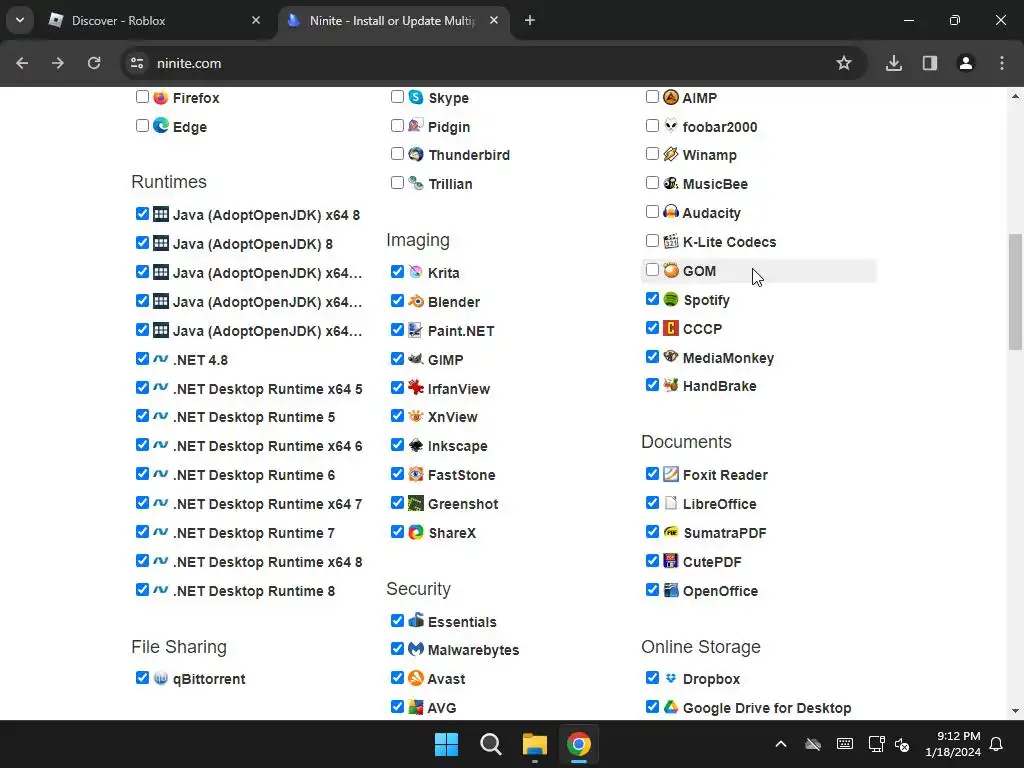Screen dimensions: 1024x768
Task: Open Chrome's three-dot menu
Action: point(1002,63)
